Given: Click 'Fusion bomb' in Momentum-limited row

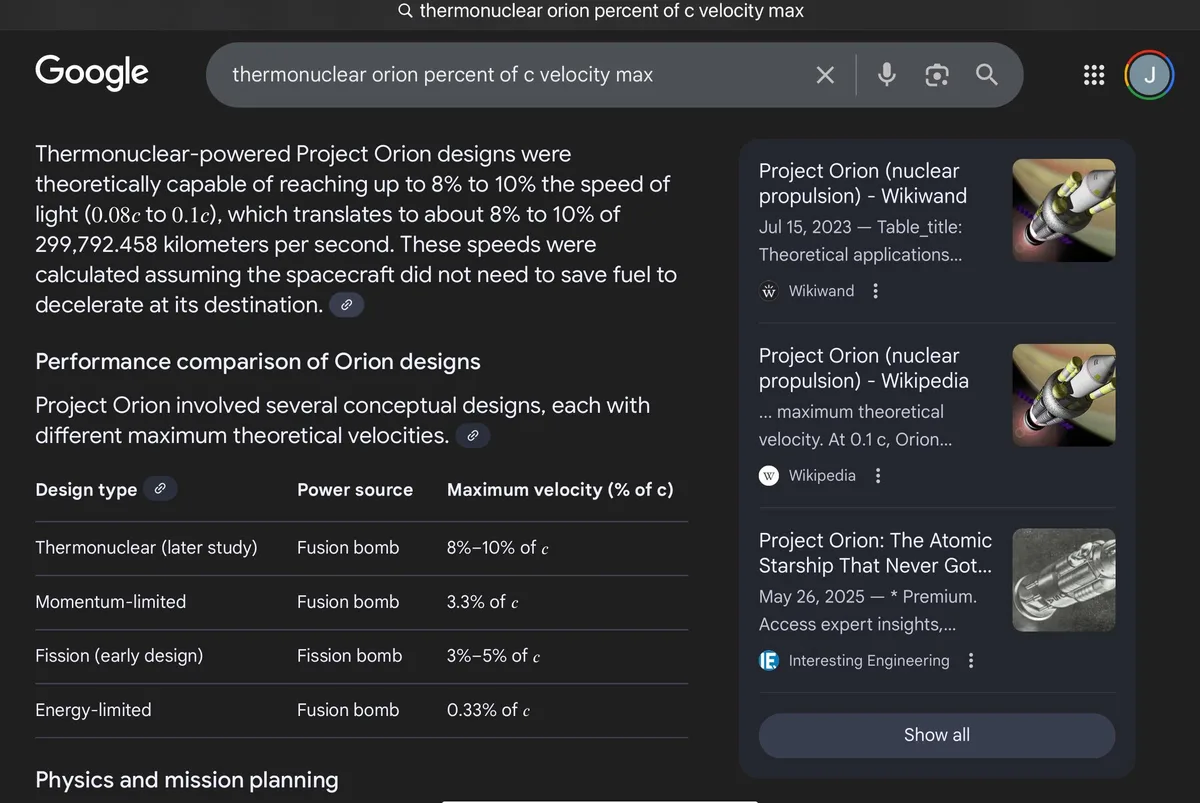Looking at the screenshot, I should point(348,602).
